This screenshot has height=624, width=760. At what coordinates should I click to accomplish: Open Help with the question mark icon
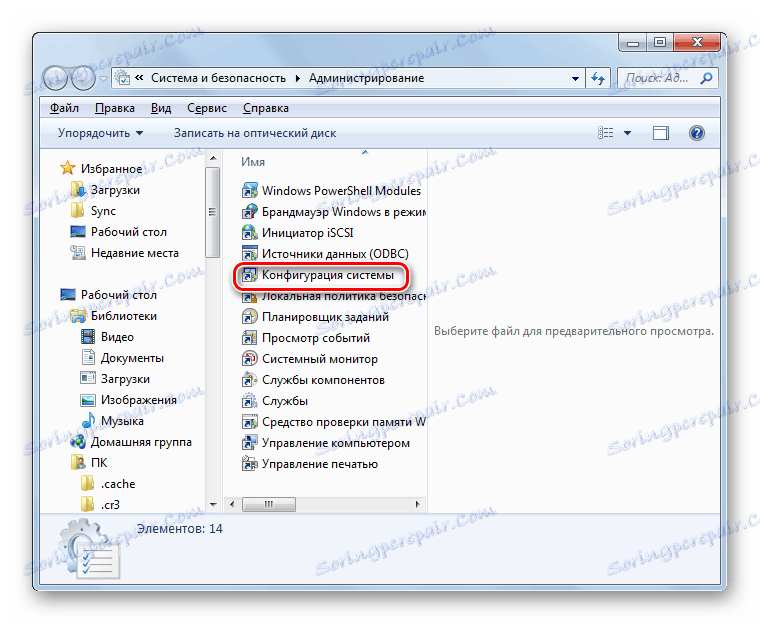click(x=697, y=132)
